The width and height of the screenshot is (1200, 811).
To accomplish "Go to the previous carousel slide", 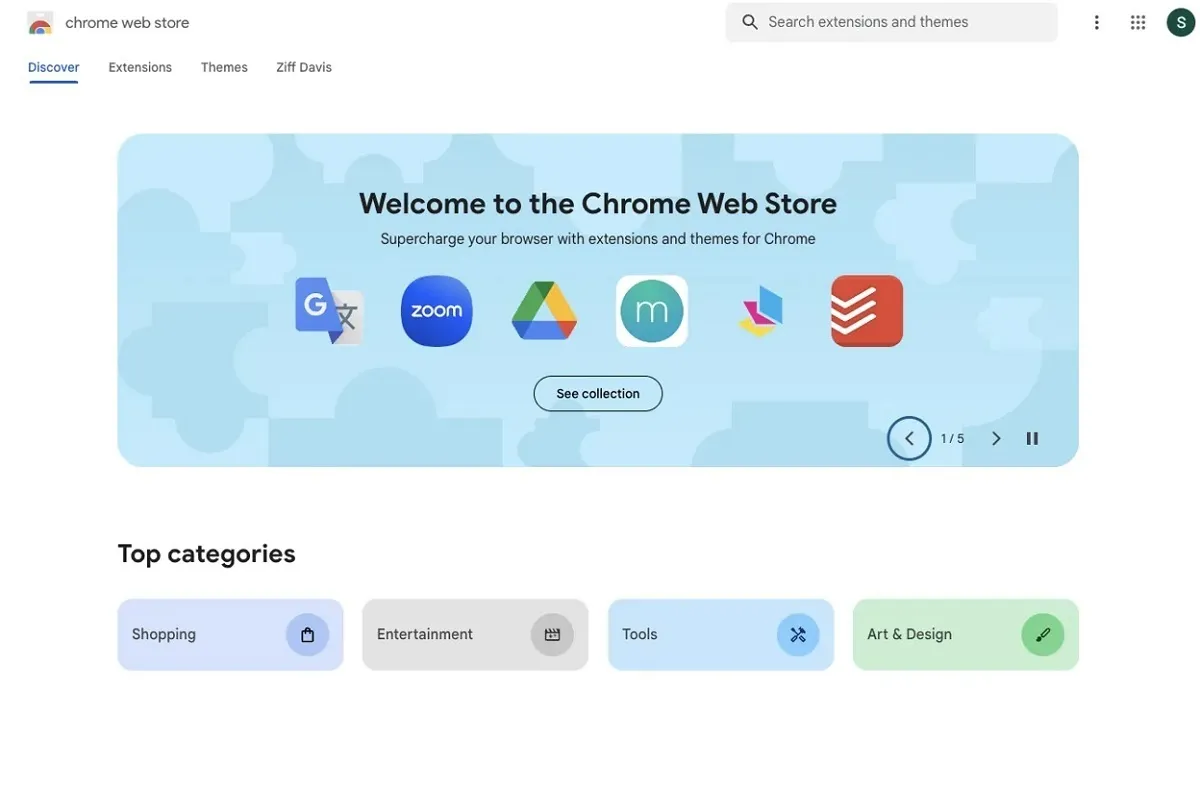I will tap(909, 438).
